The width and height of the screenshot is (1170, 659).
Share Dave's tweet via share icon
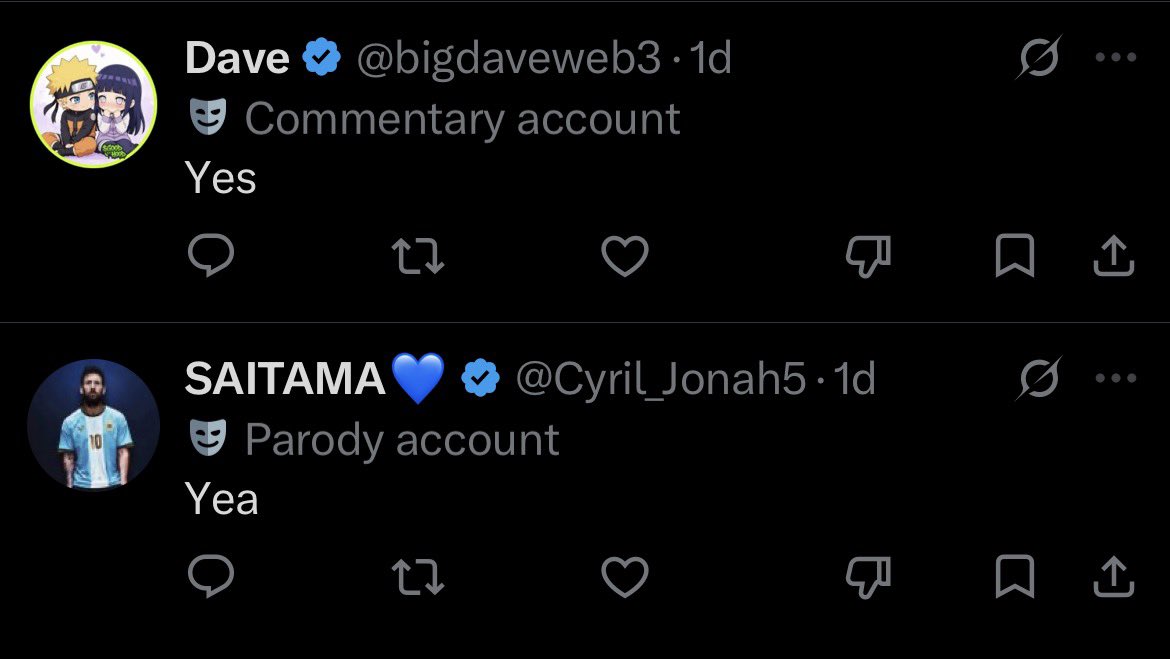[x=1113, y=255]
